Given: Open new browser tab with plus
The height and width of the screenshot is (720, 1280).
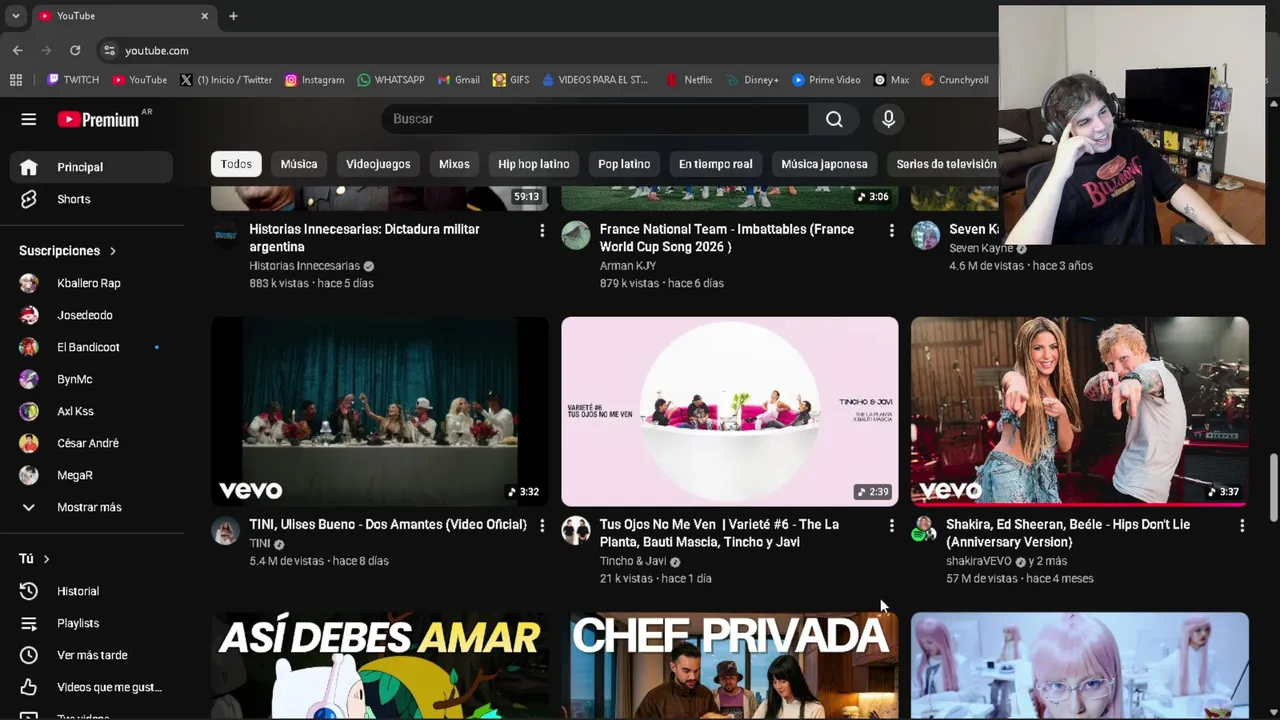Looking at the screenshot, I should [x=233, y=16].
